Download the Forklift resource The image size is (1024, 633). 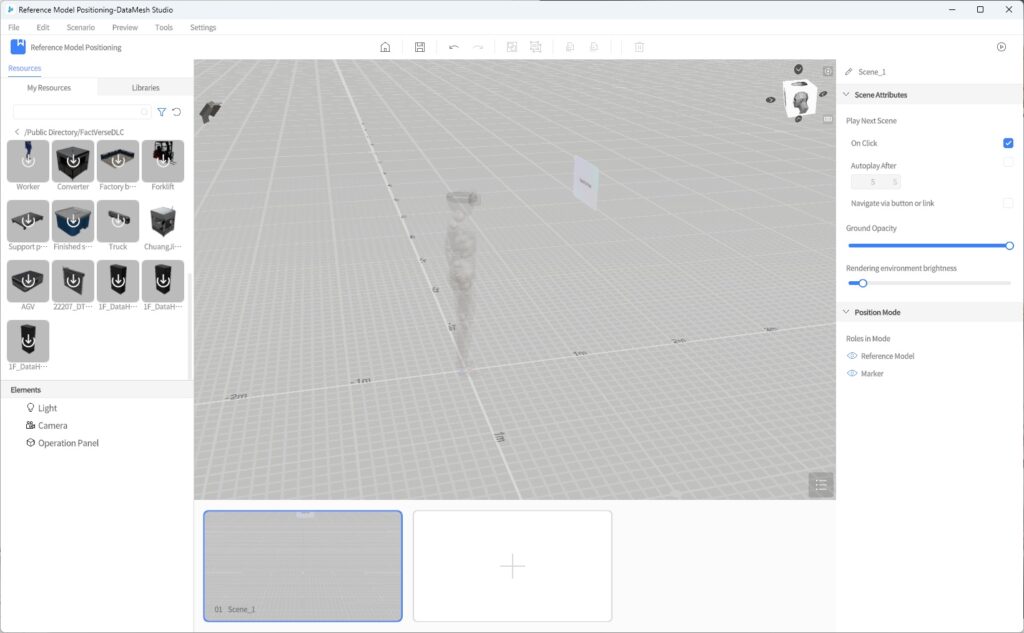pyautogui.click(x=162, y=162)
